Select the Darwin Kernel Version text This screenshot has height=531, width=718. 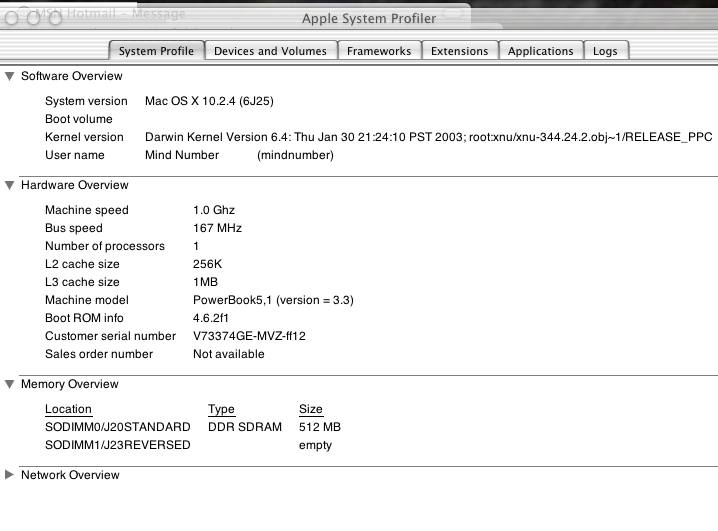coord(428,137)
